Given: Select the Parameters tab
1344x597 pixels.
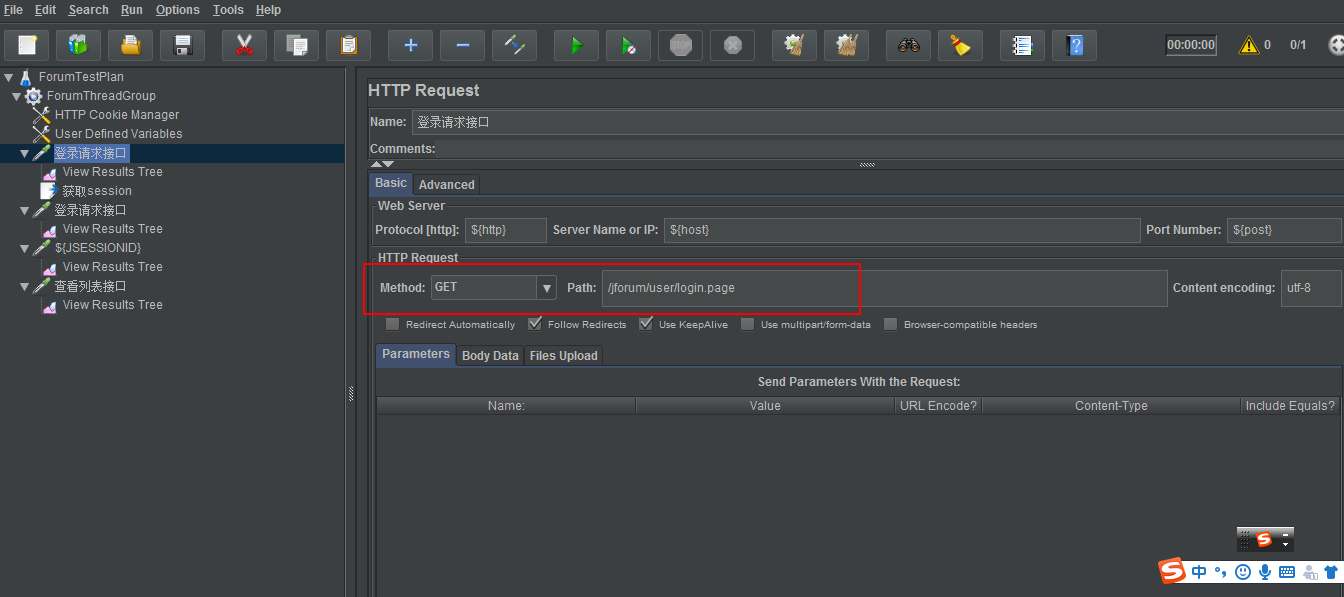Looking at the screenshot, I should pyautogui.click(x=416, y=354).
